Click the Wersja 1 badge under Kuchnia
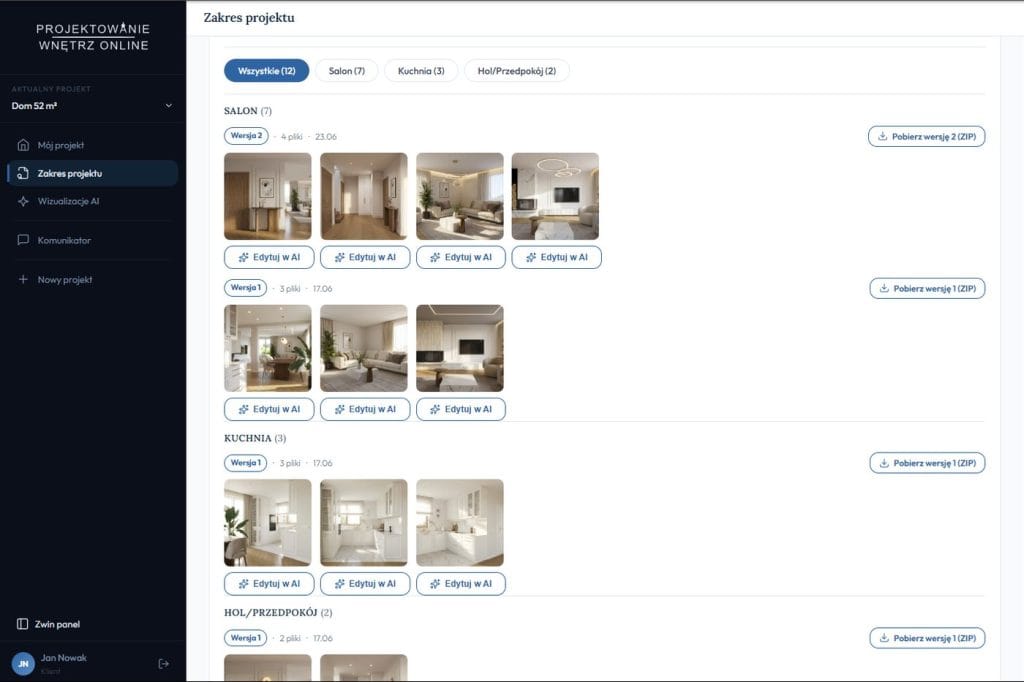1024x682 pixels. tap(246, 463)
